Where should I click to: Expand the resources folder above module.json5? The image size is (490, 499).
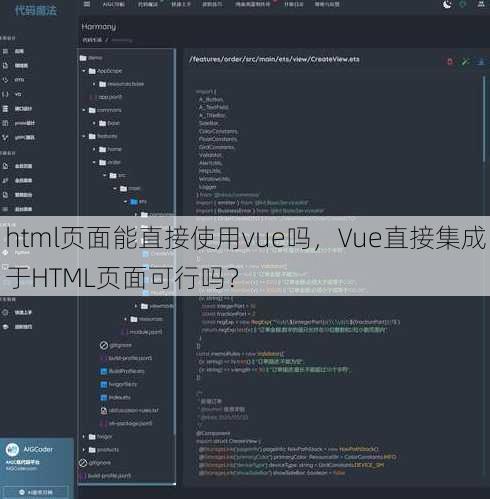(125, 319)
